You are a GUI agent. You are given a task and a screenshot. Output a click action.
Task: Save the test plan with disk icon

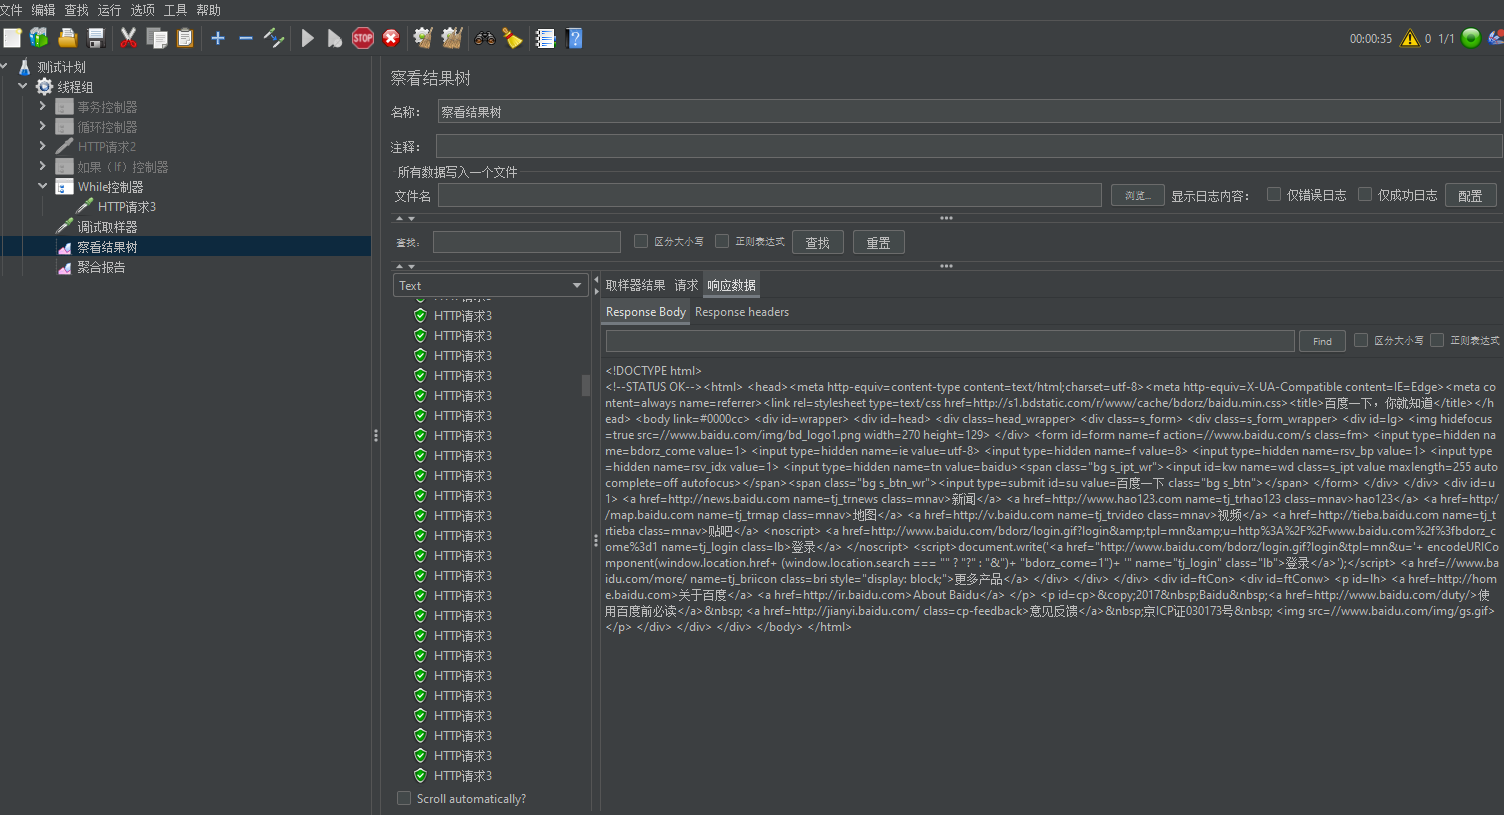tap(96, 38)
